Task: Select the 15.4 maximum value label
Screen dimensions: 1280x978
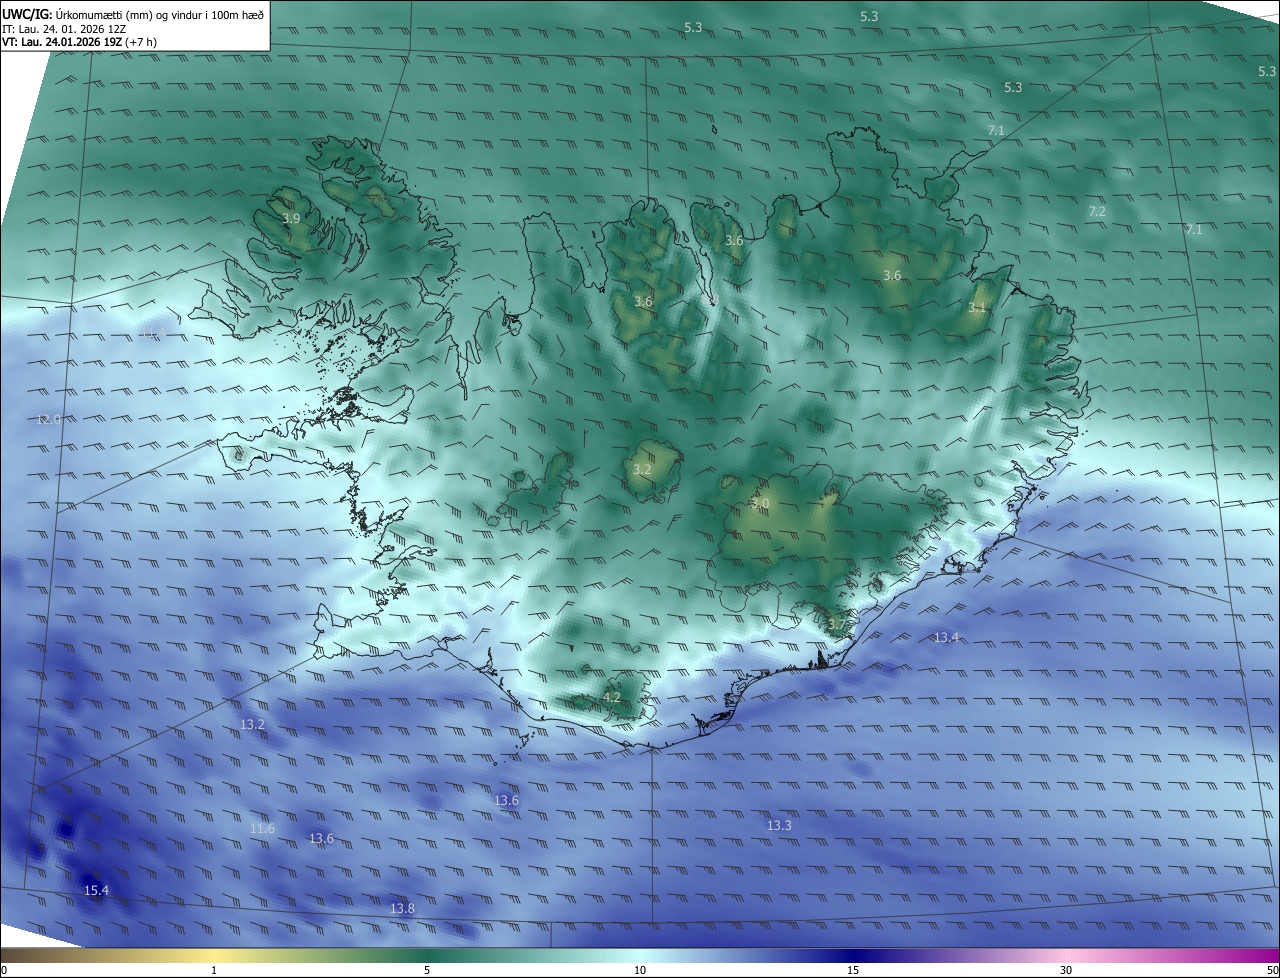Action: click(x=96, y=890)
